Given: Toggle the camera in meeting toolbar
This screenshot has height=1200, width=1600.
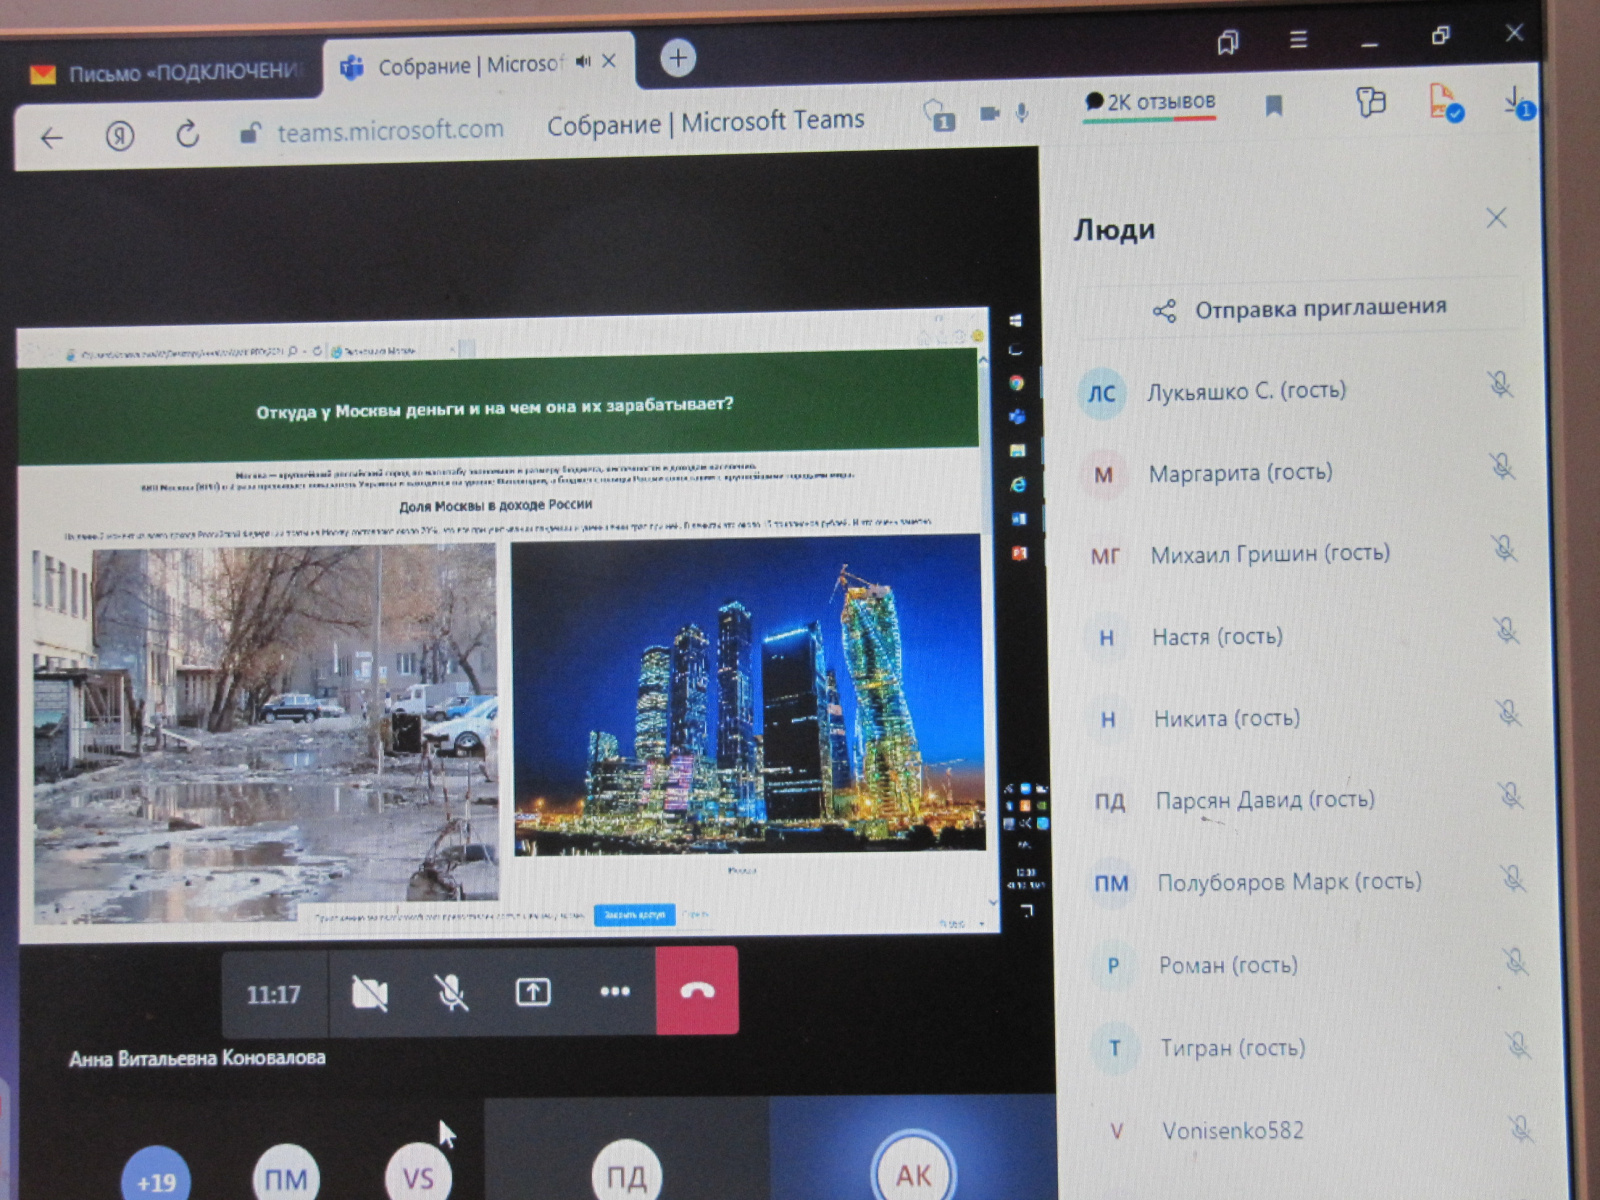Looking at the screenshot, I should tap(369, 993).
